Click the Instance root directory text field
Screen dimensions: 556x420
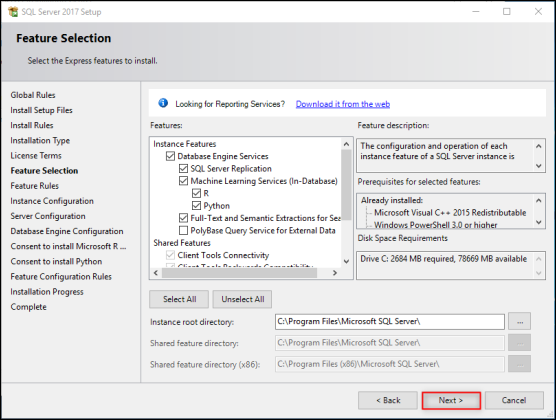(390, 321)
